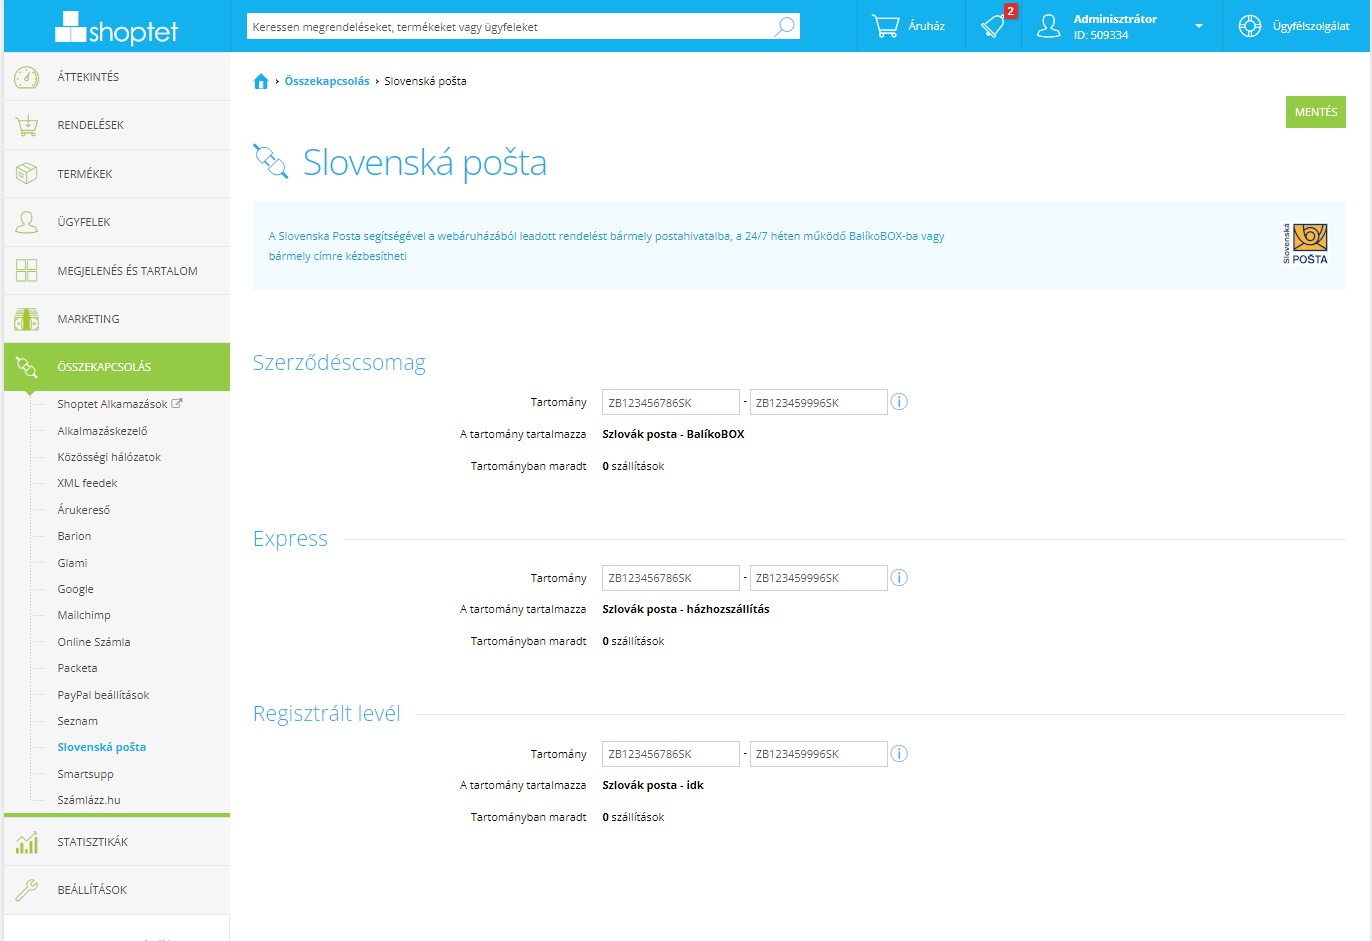This screenshot has width=1372, height=941.
Task: Go to home via breadcrumb house icon
Action: pyautogui.click(x=261, y=81)
